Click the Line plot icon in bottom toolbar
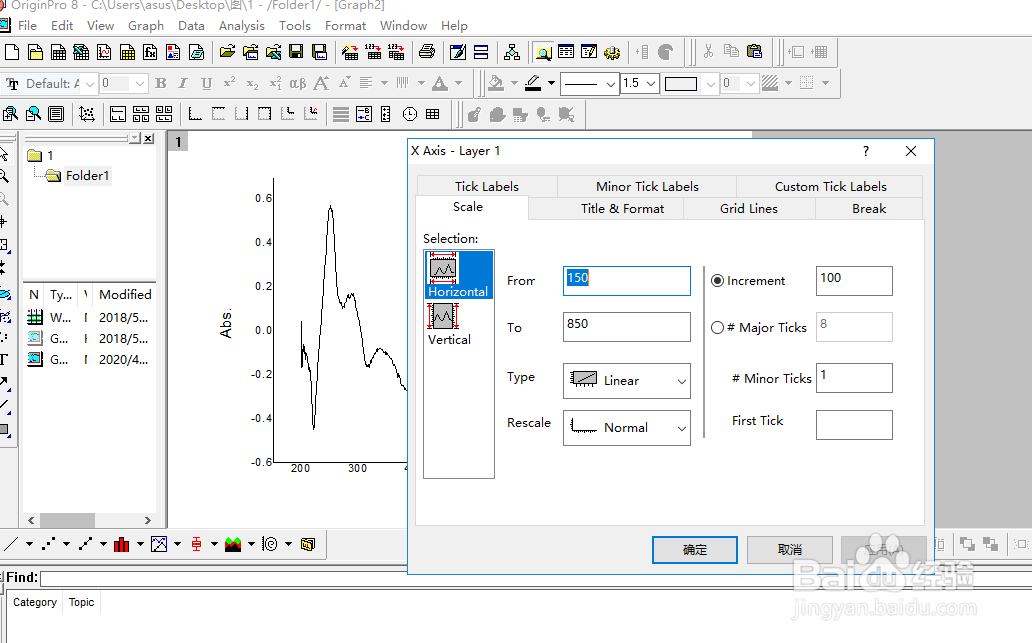 tap(11, 544)
